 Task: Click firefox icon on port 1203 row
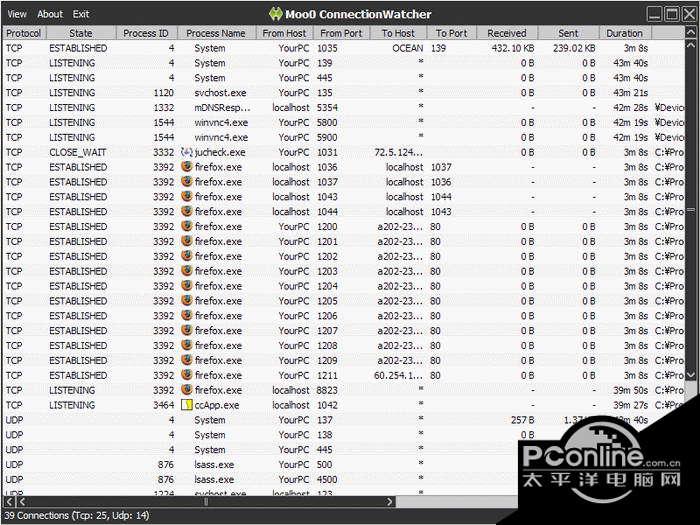187,271
